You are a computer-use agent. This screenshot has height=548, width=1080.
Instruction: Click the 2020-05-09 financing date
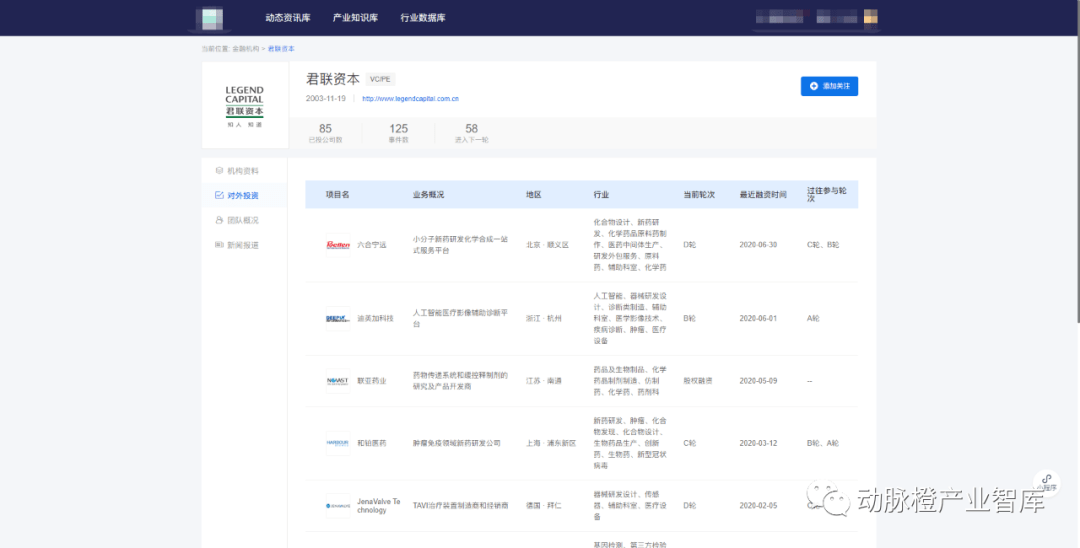758,381
